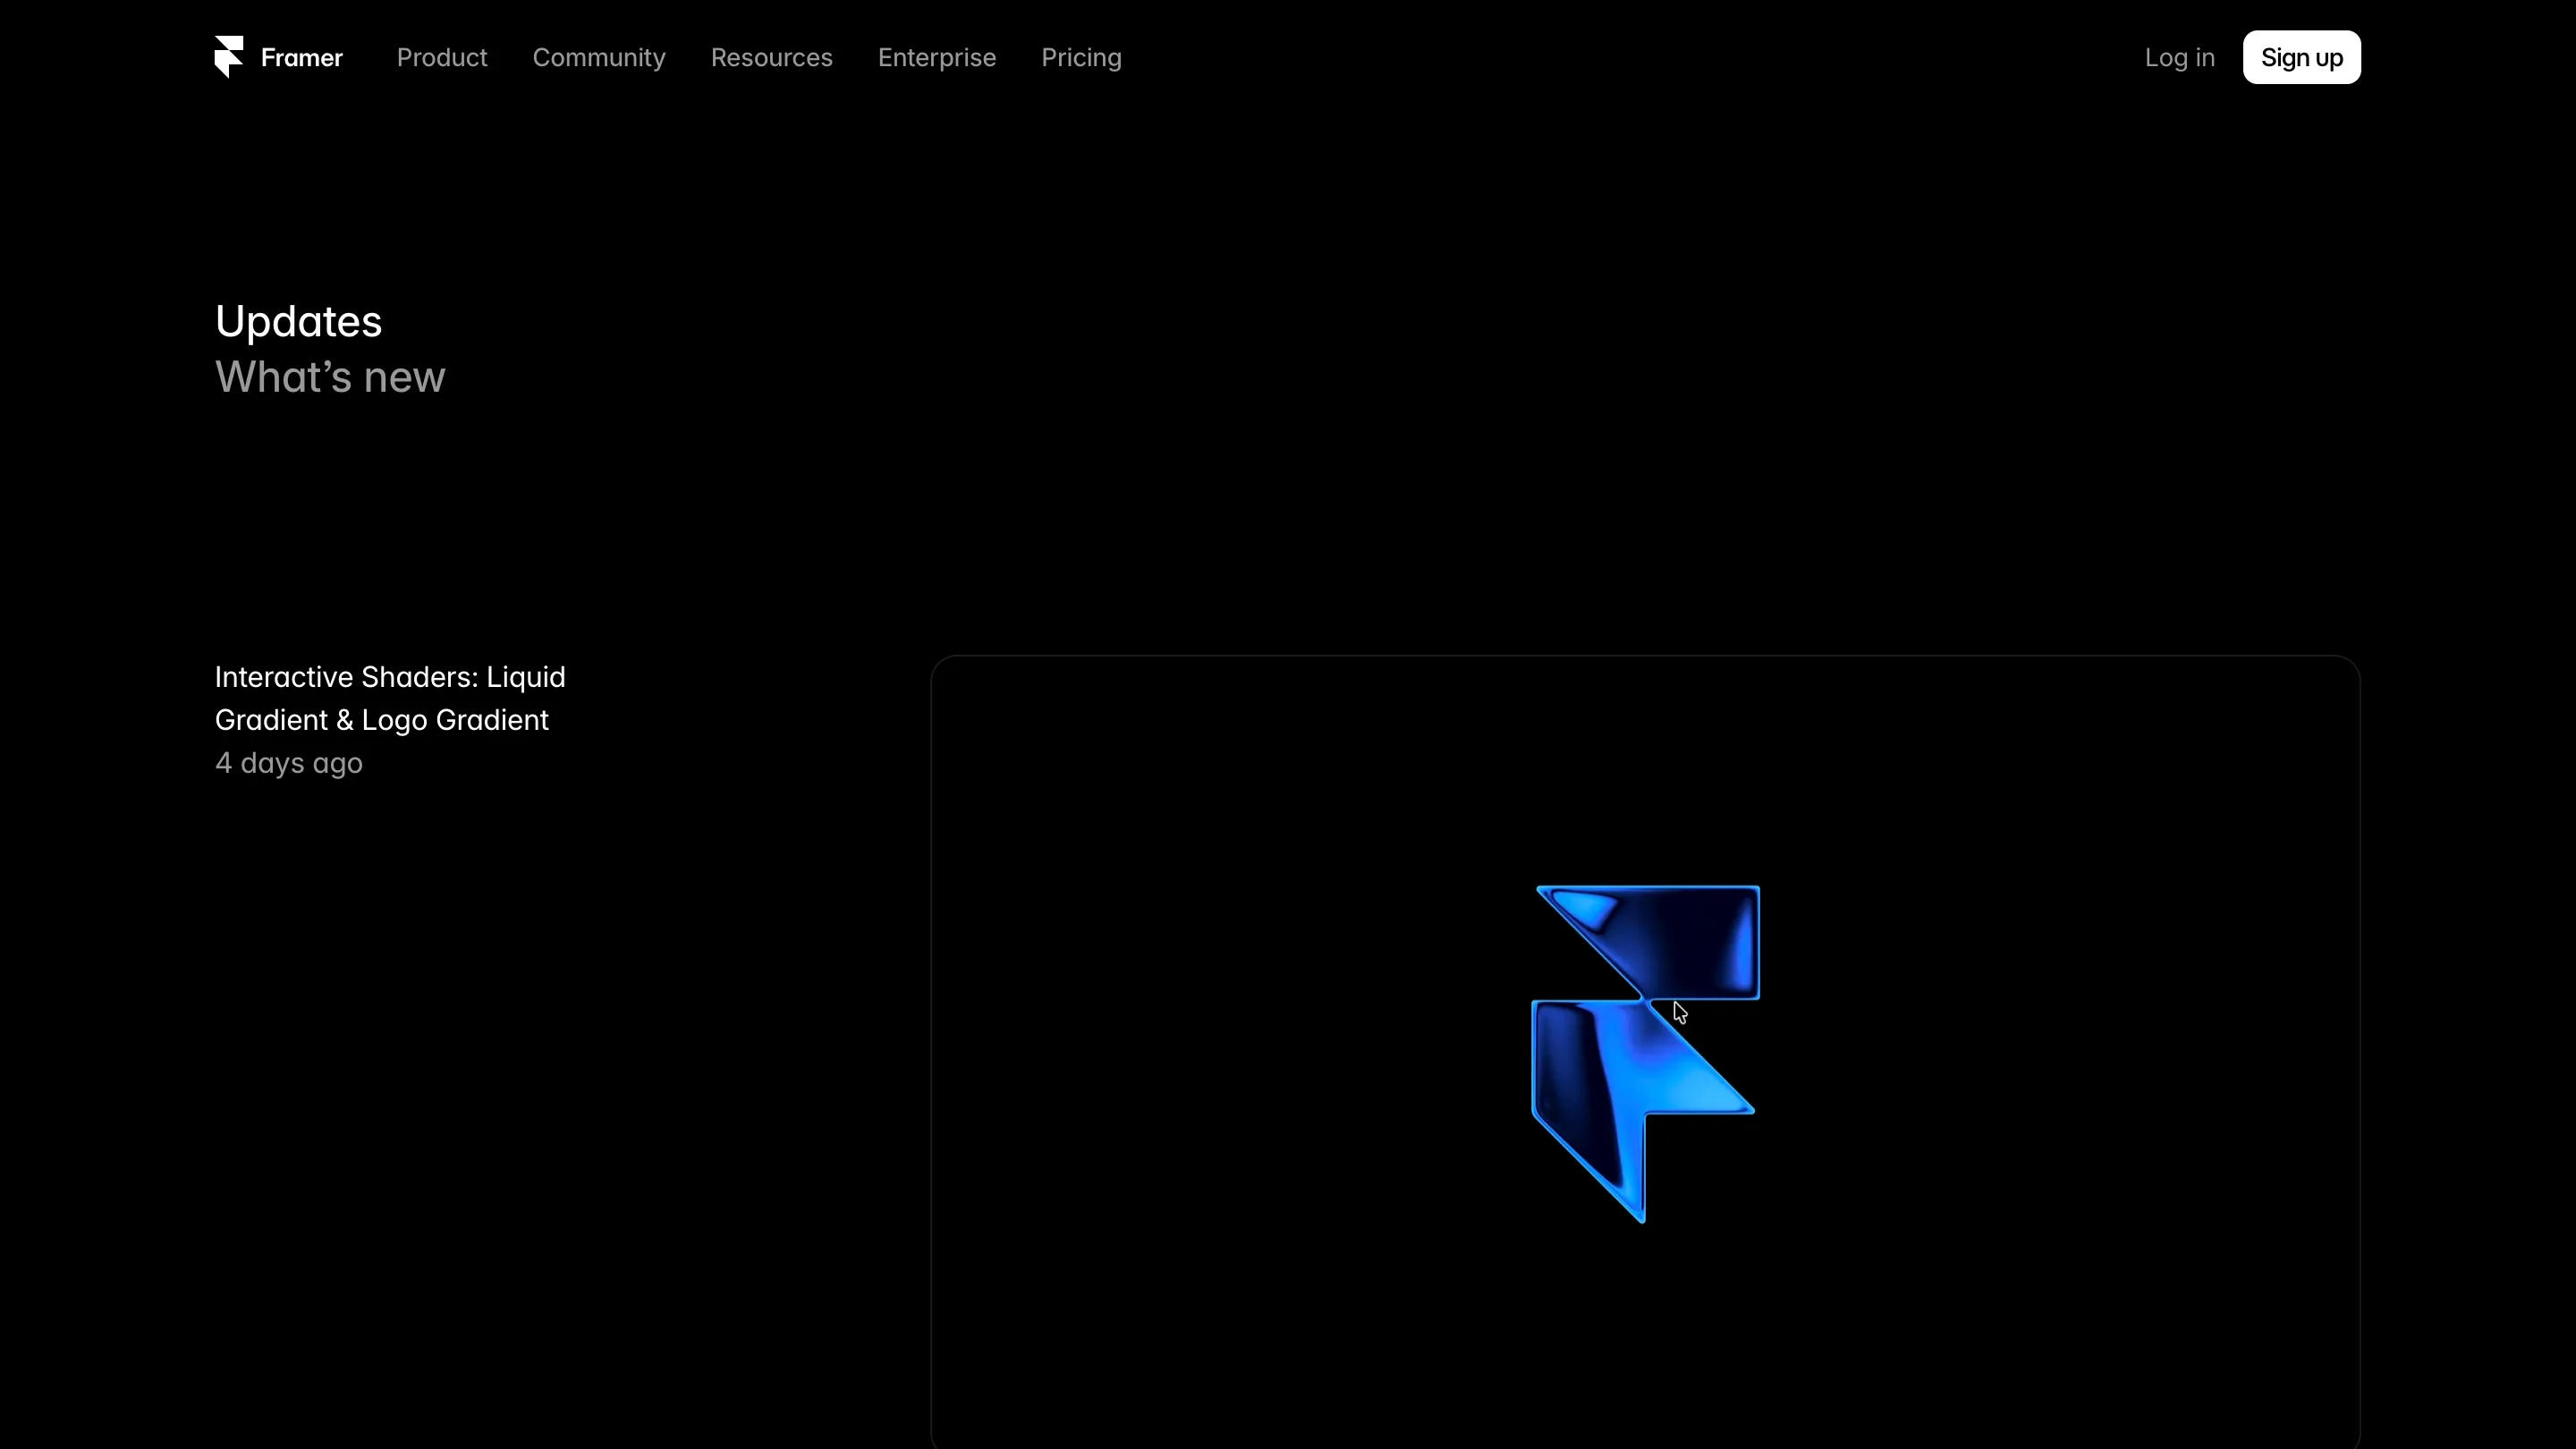Open the Enterprise page
The width and height of the screenshot is (2576, 1449).
coord(937,58)
